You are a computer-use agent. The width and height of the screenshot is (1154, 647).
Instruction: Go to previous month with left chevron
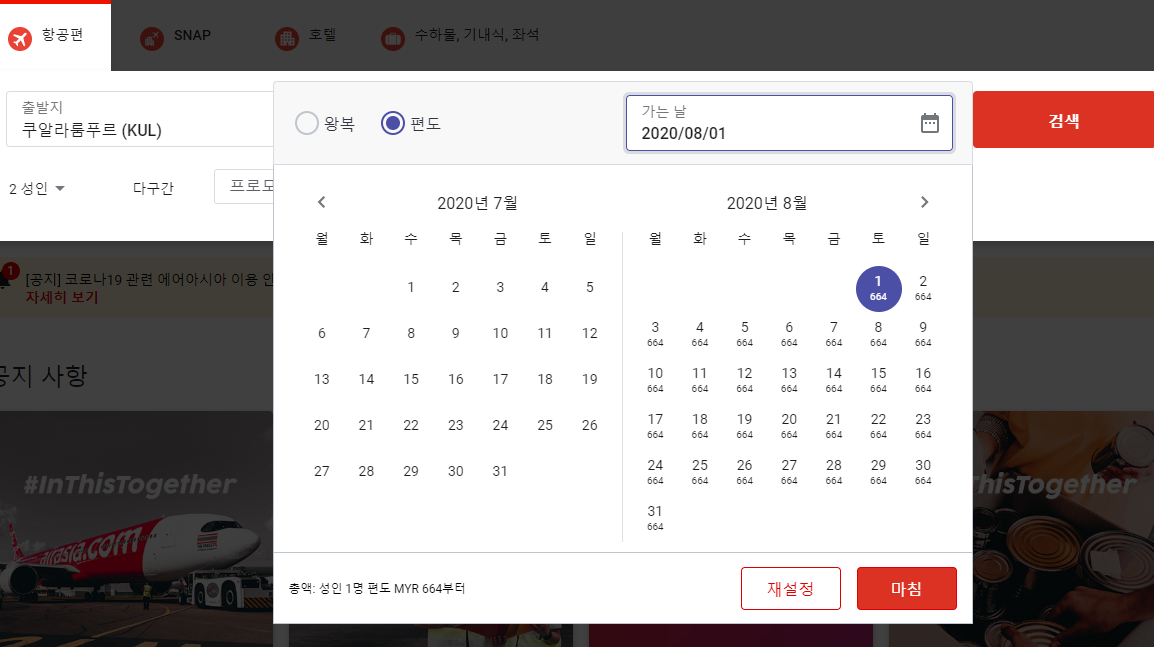[322, 202]
